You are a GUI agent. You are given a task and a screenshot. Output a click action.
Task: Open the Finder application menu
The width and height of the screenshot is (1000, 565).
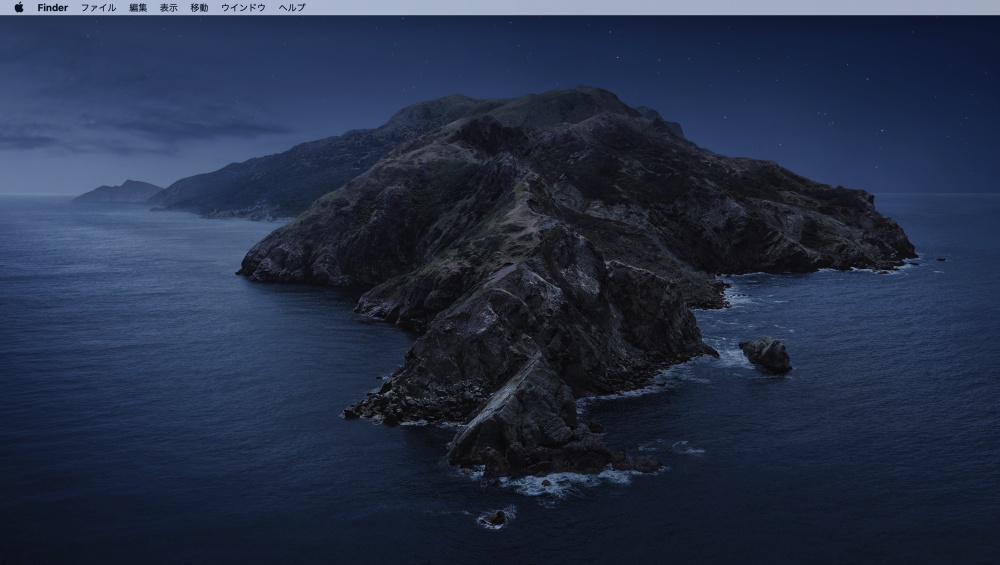(x=52, y=8)
